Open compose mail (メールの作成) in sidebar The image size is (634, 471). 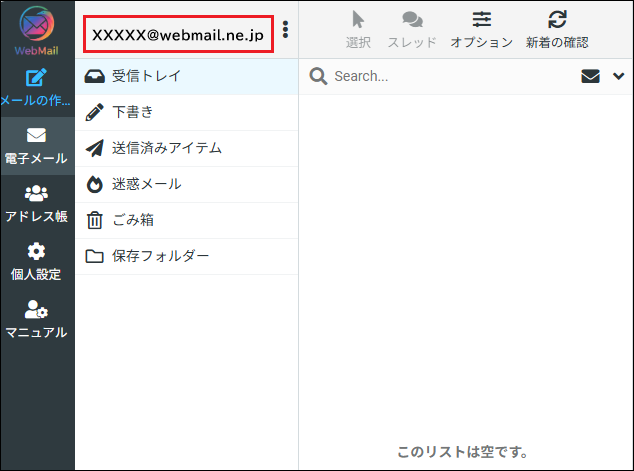(x=37, y=87)
